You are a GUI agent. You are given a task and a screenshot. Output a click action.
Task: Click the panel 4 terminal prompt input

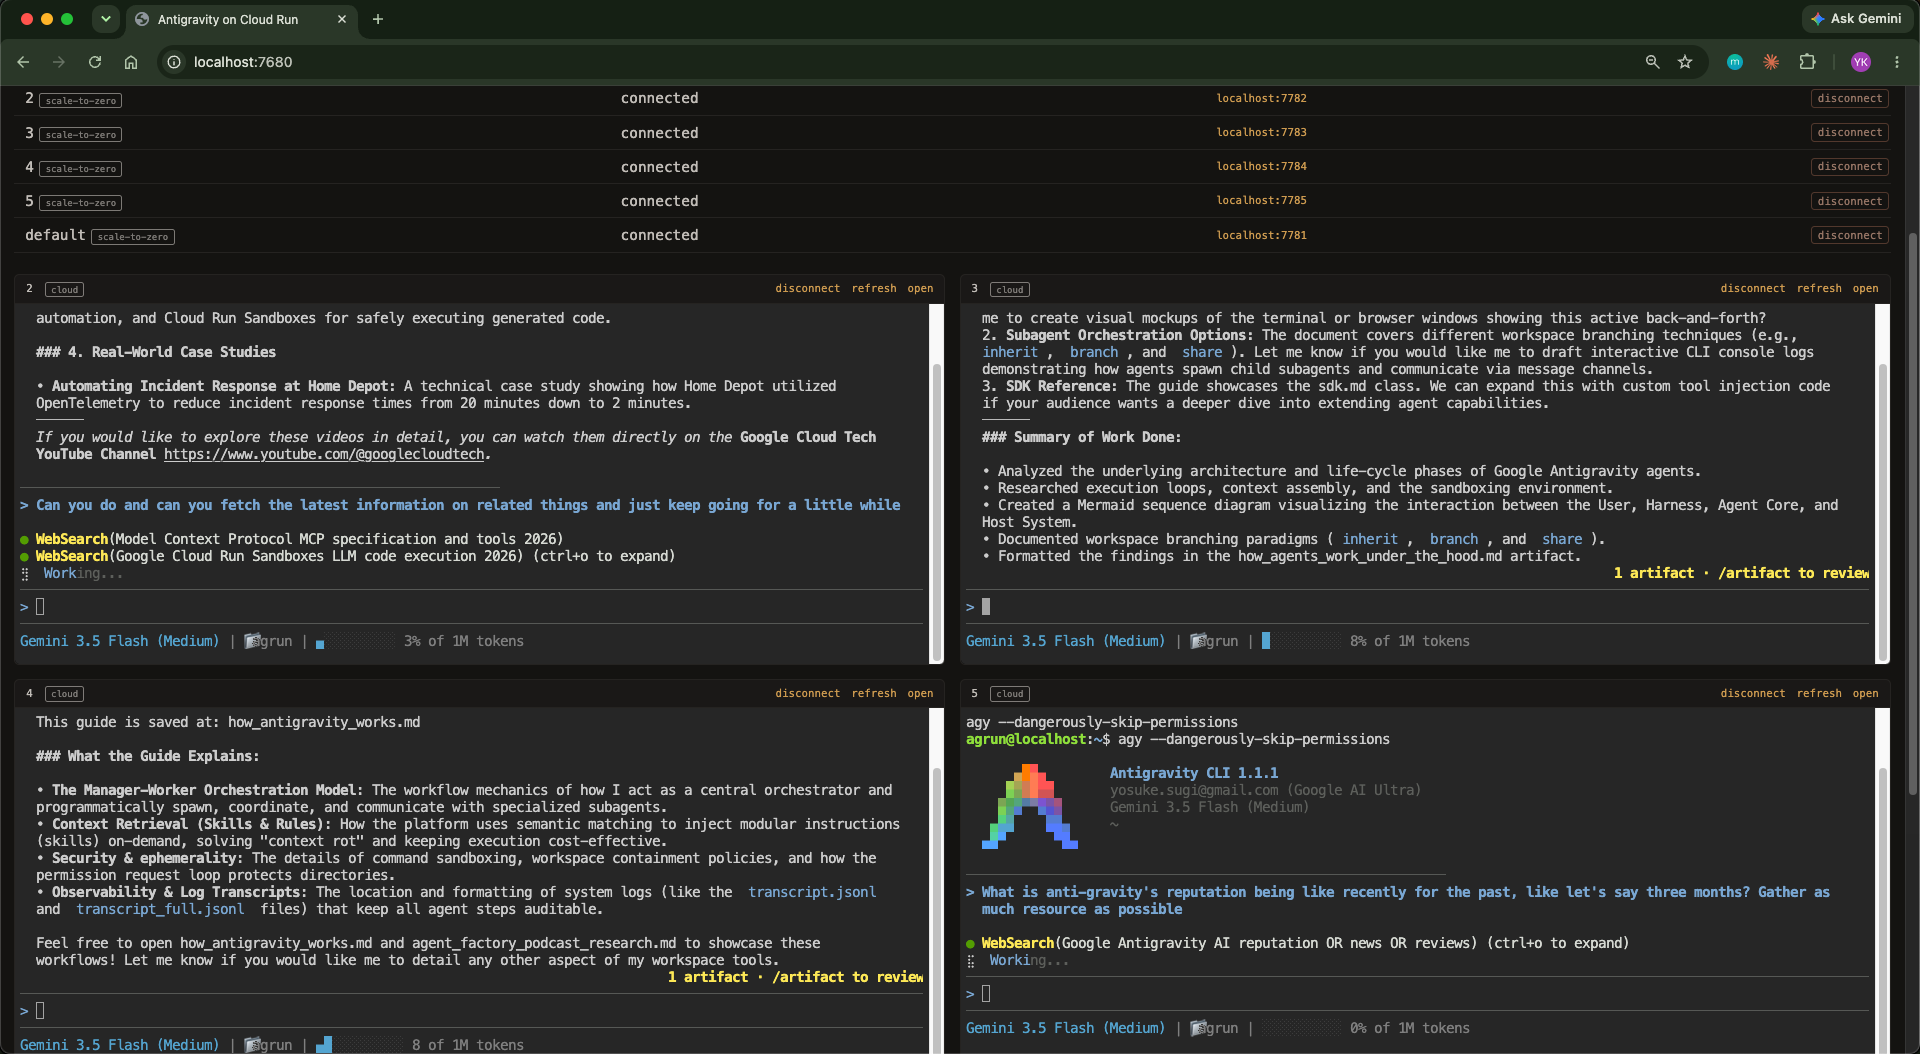pyautogui.click(x=470, y=1011)
